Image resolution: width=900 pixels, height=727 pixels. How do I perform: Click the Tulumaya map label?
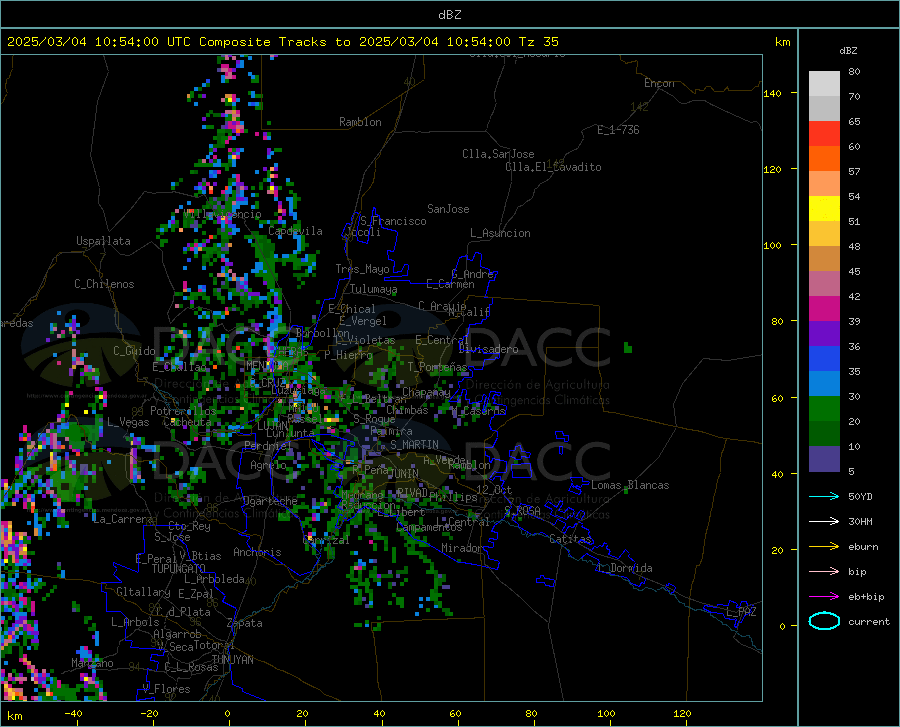pyautogui.click(x=373, y=290)
